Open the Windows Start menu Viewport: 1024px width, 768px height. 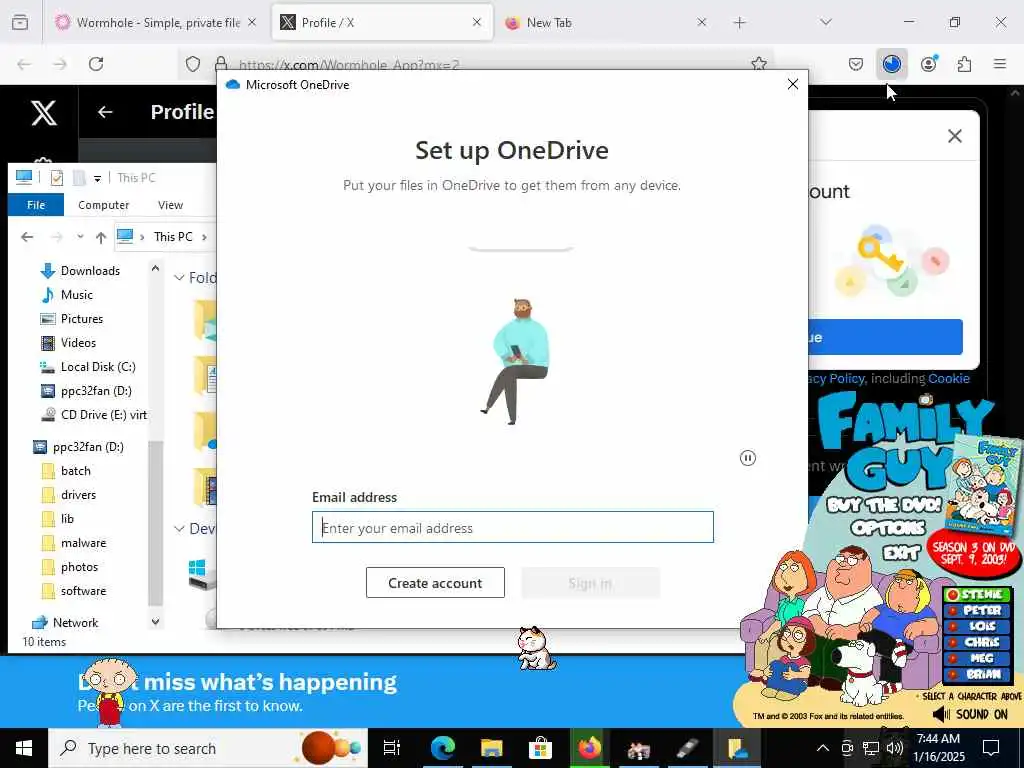(24, 748)
